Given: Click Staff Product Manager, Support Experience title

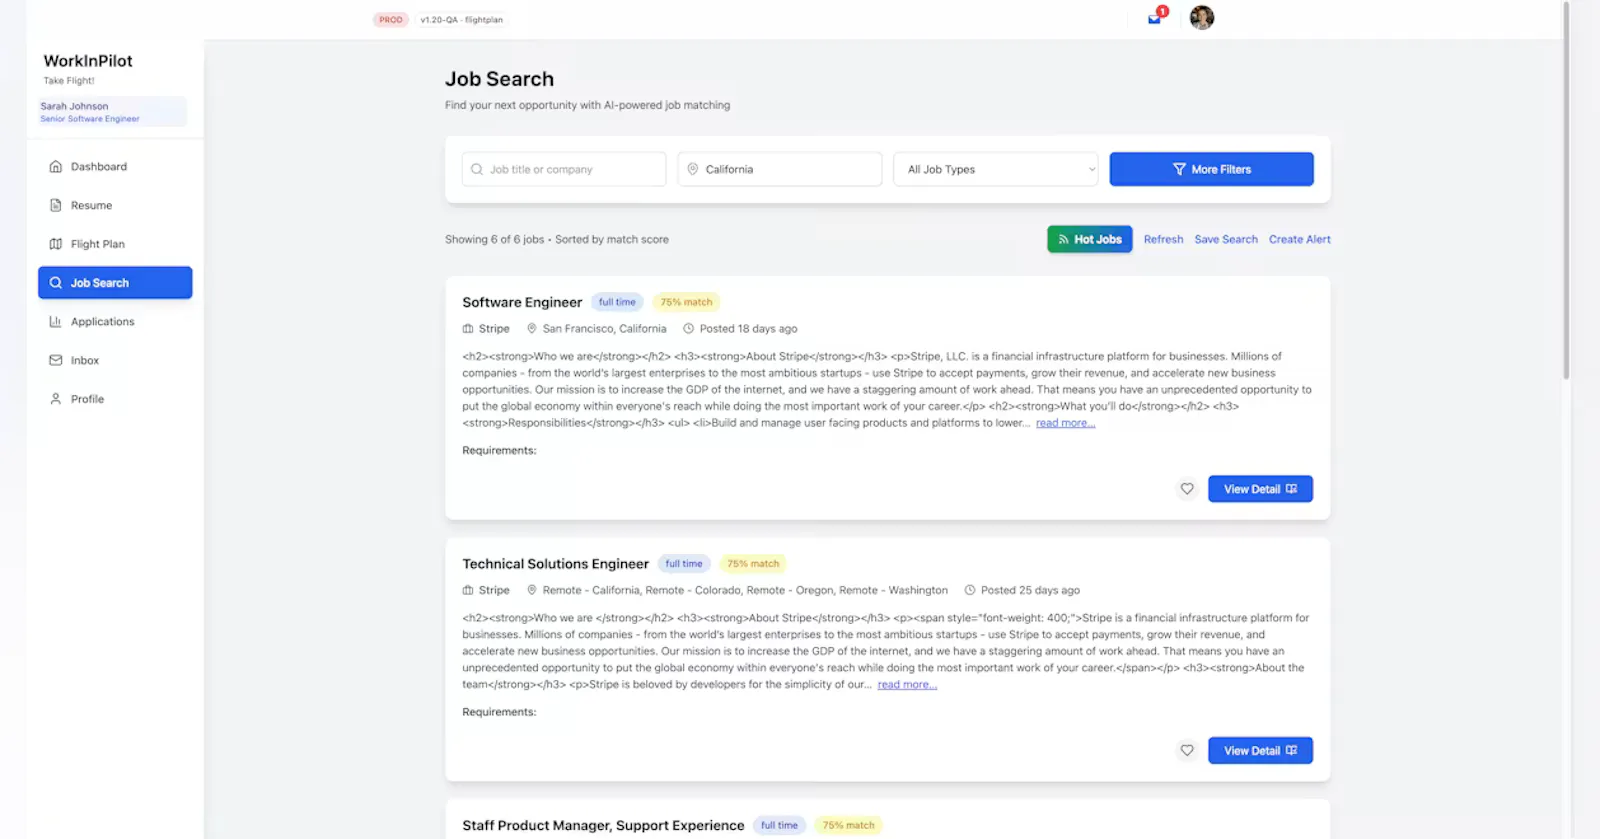Looking at the screenshot, I should tap(603, 826).
